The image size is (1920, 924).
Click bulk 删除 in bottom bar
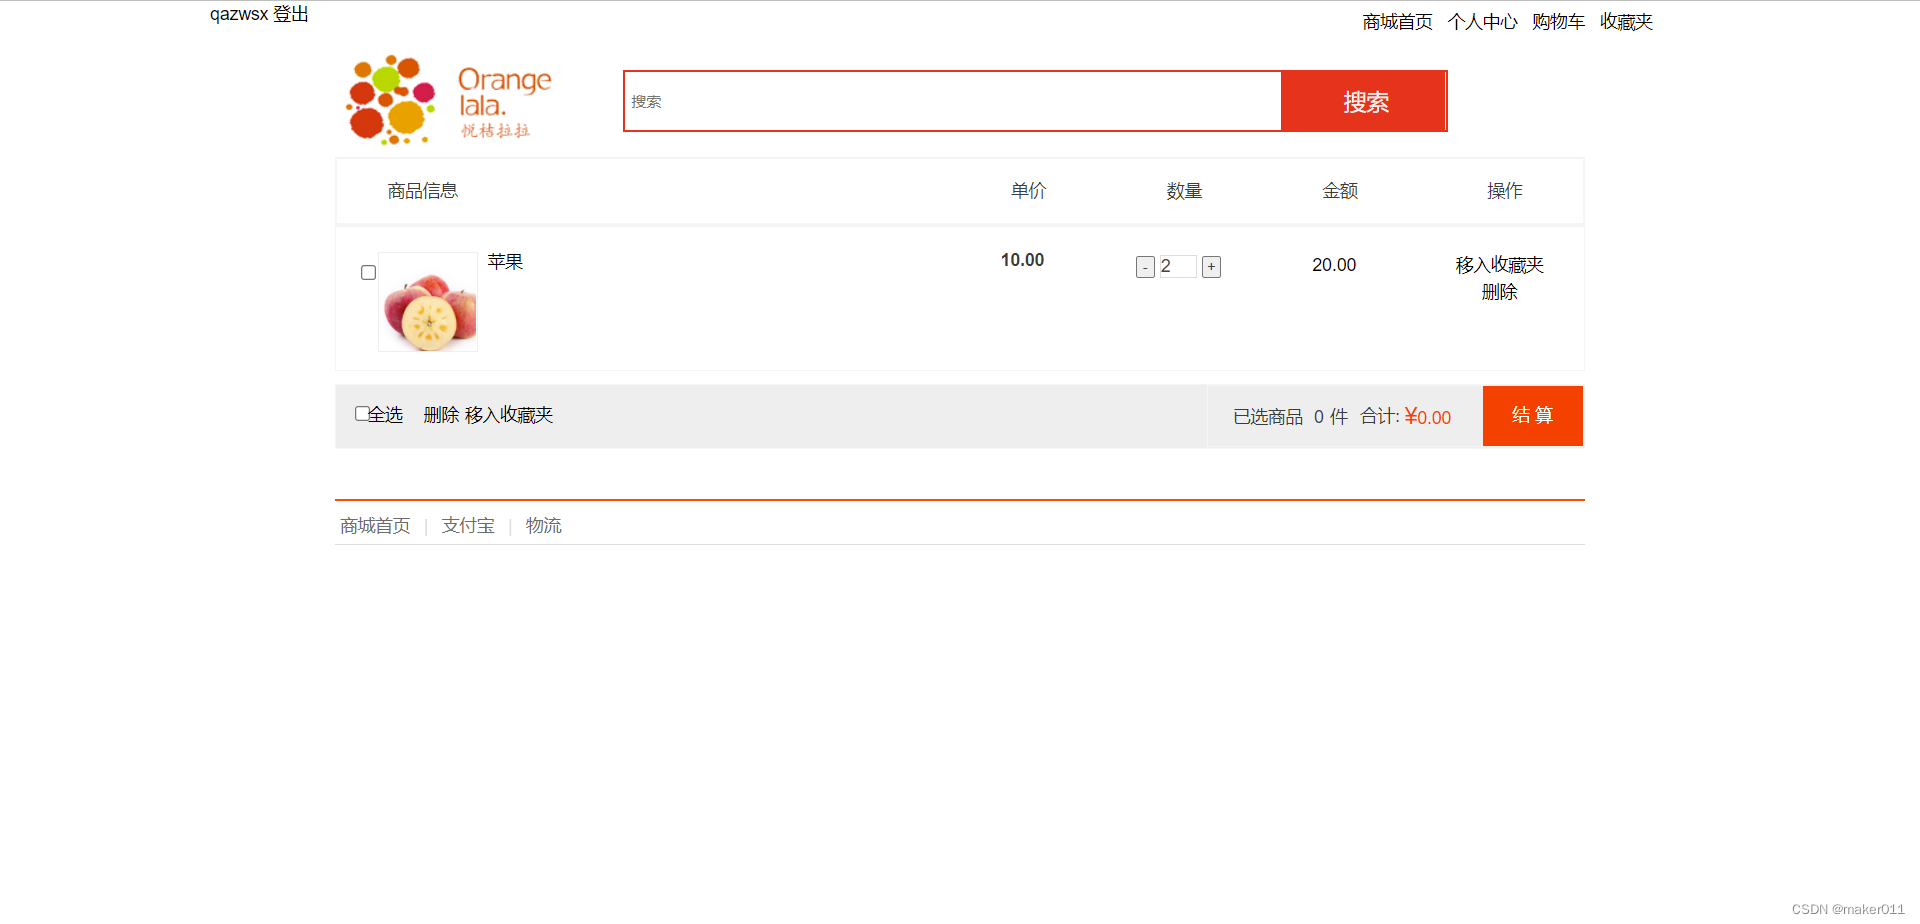pyautogui.click(x=441, y=415)
